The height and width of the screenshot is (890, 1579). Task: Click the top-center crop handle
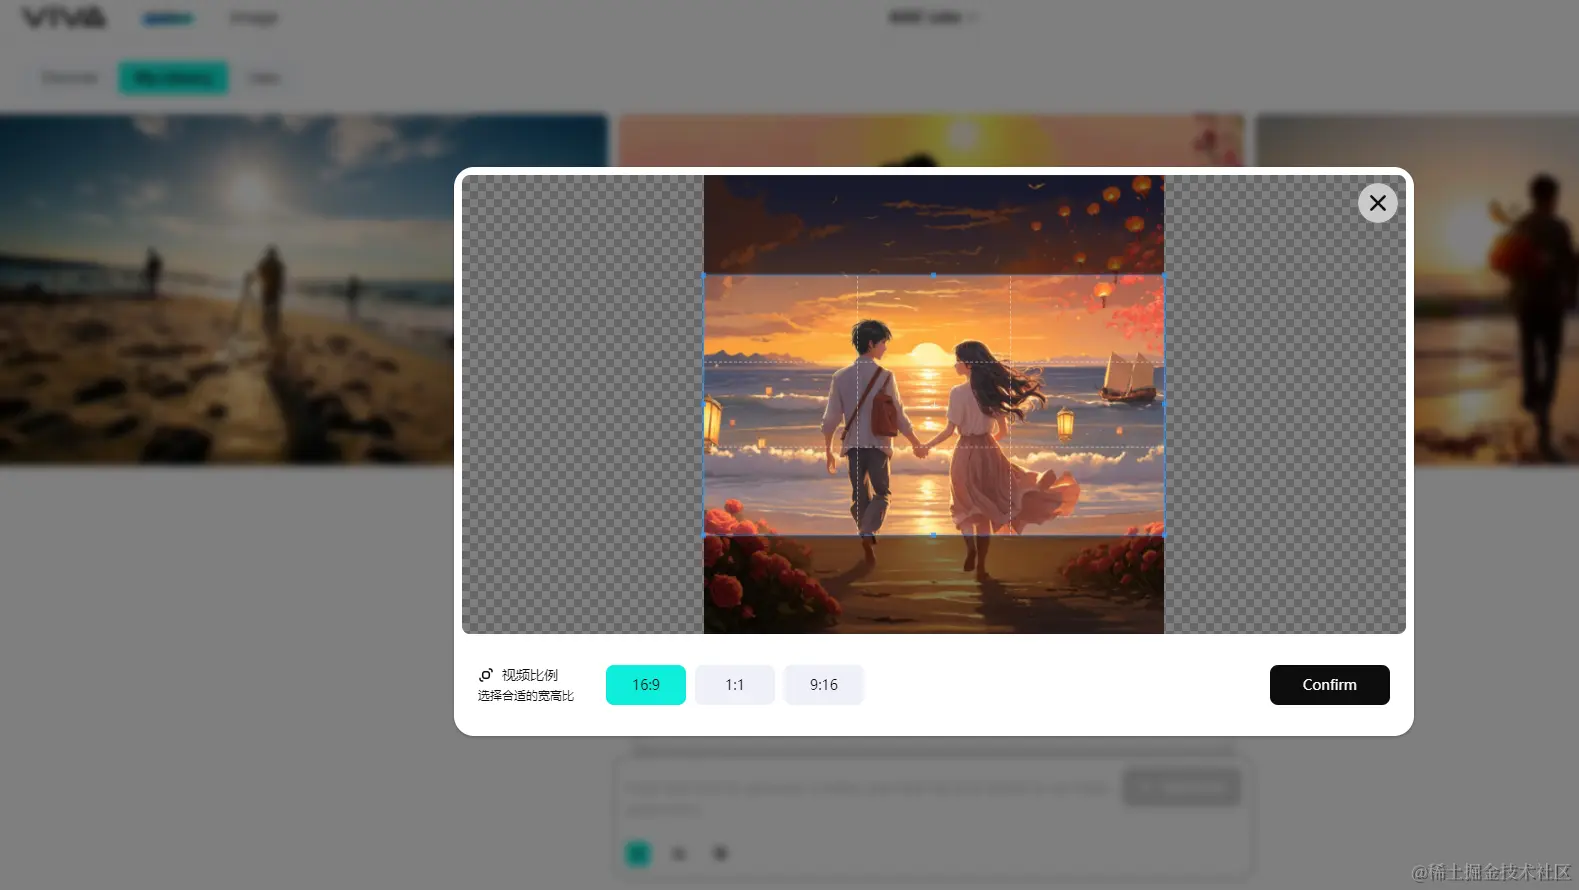[x=933, y=275]
